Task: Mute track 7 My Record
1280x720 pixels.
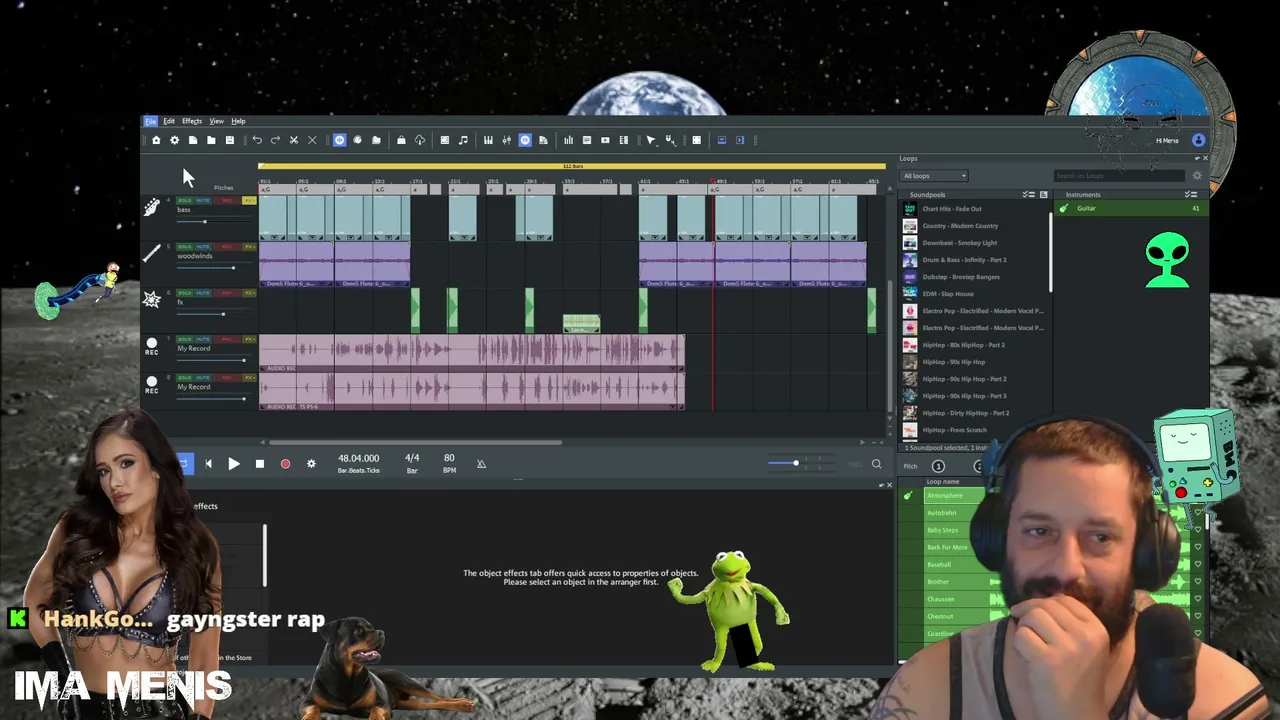Action: point(203,340)
